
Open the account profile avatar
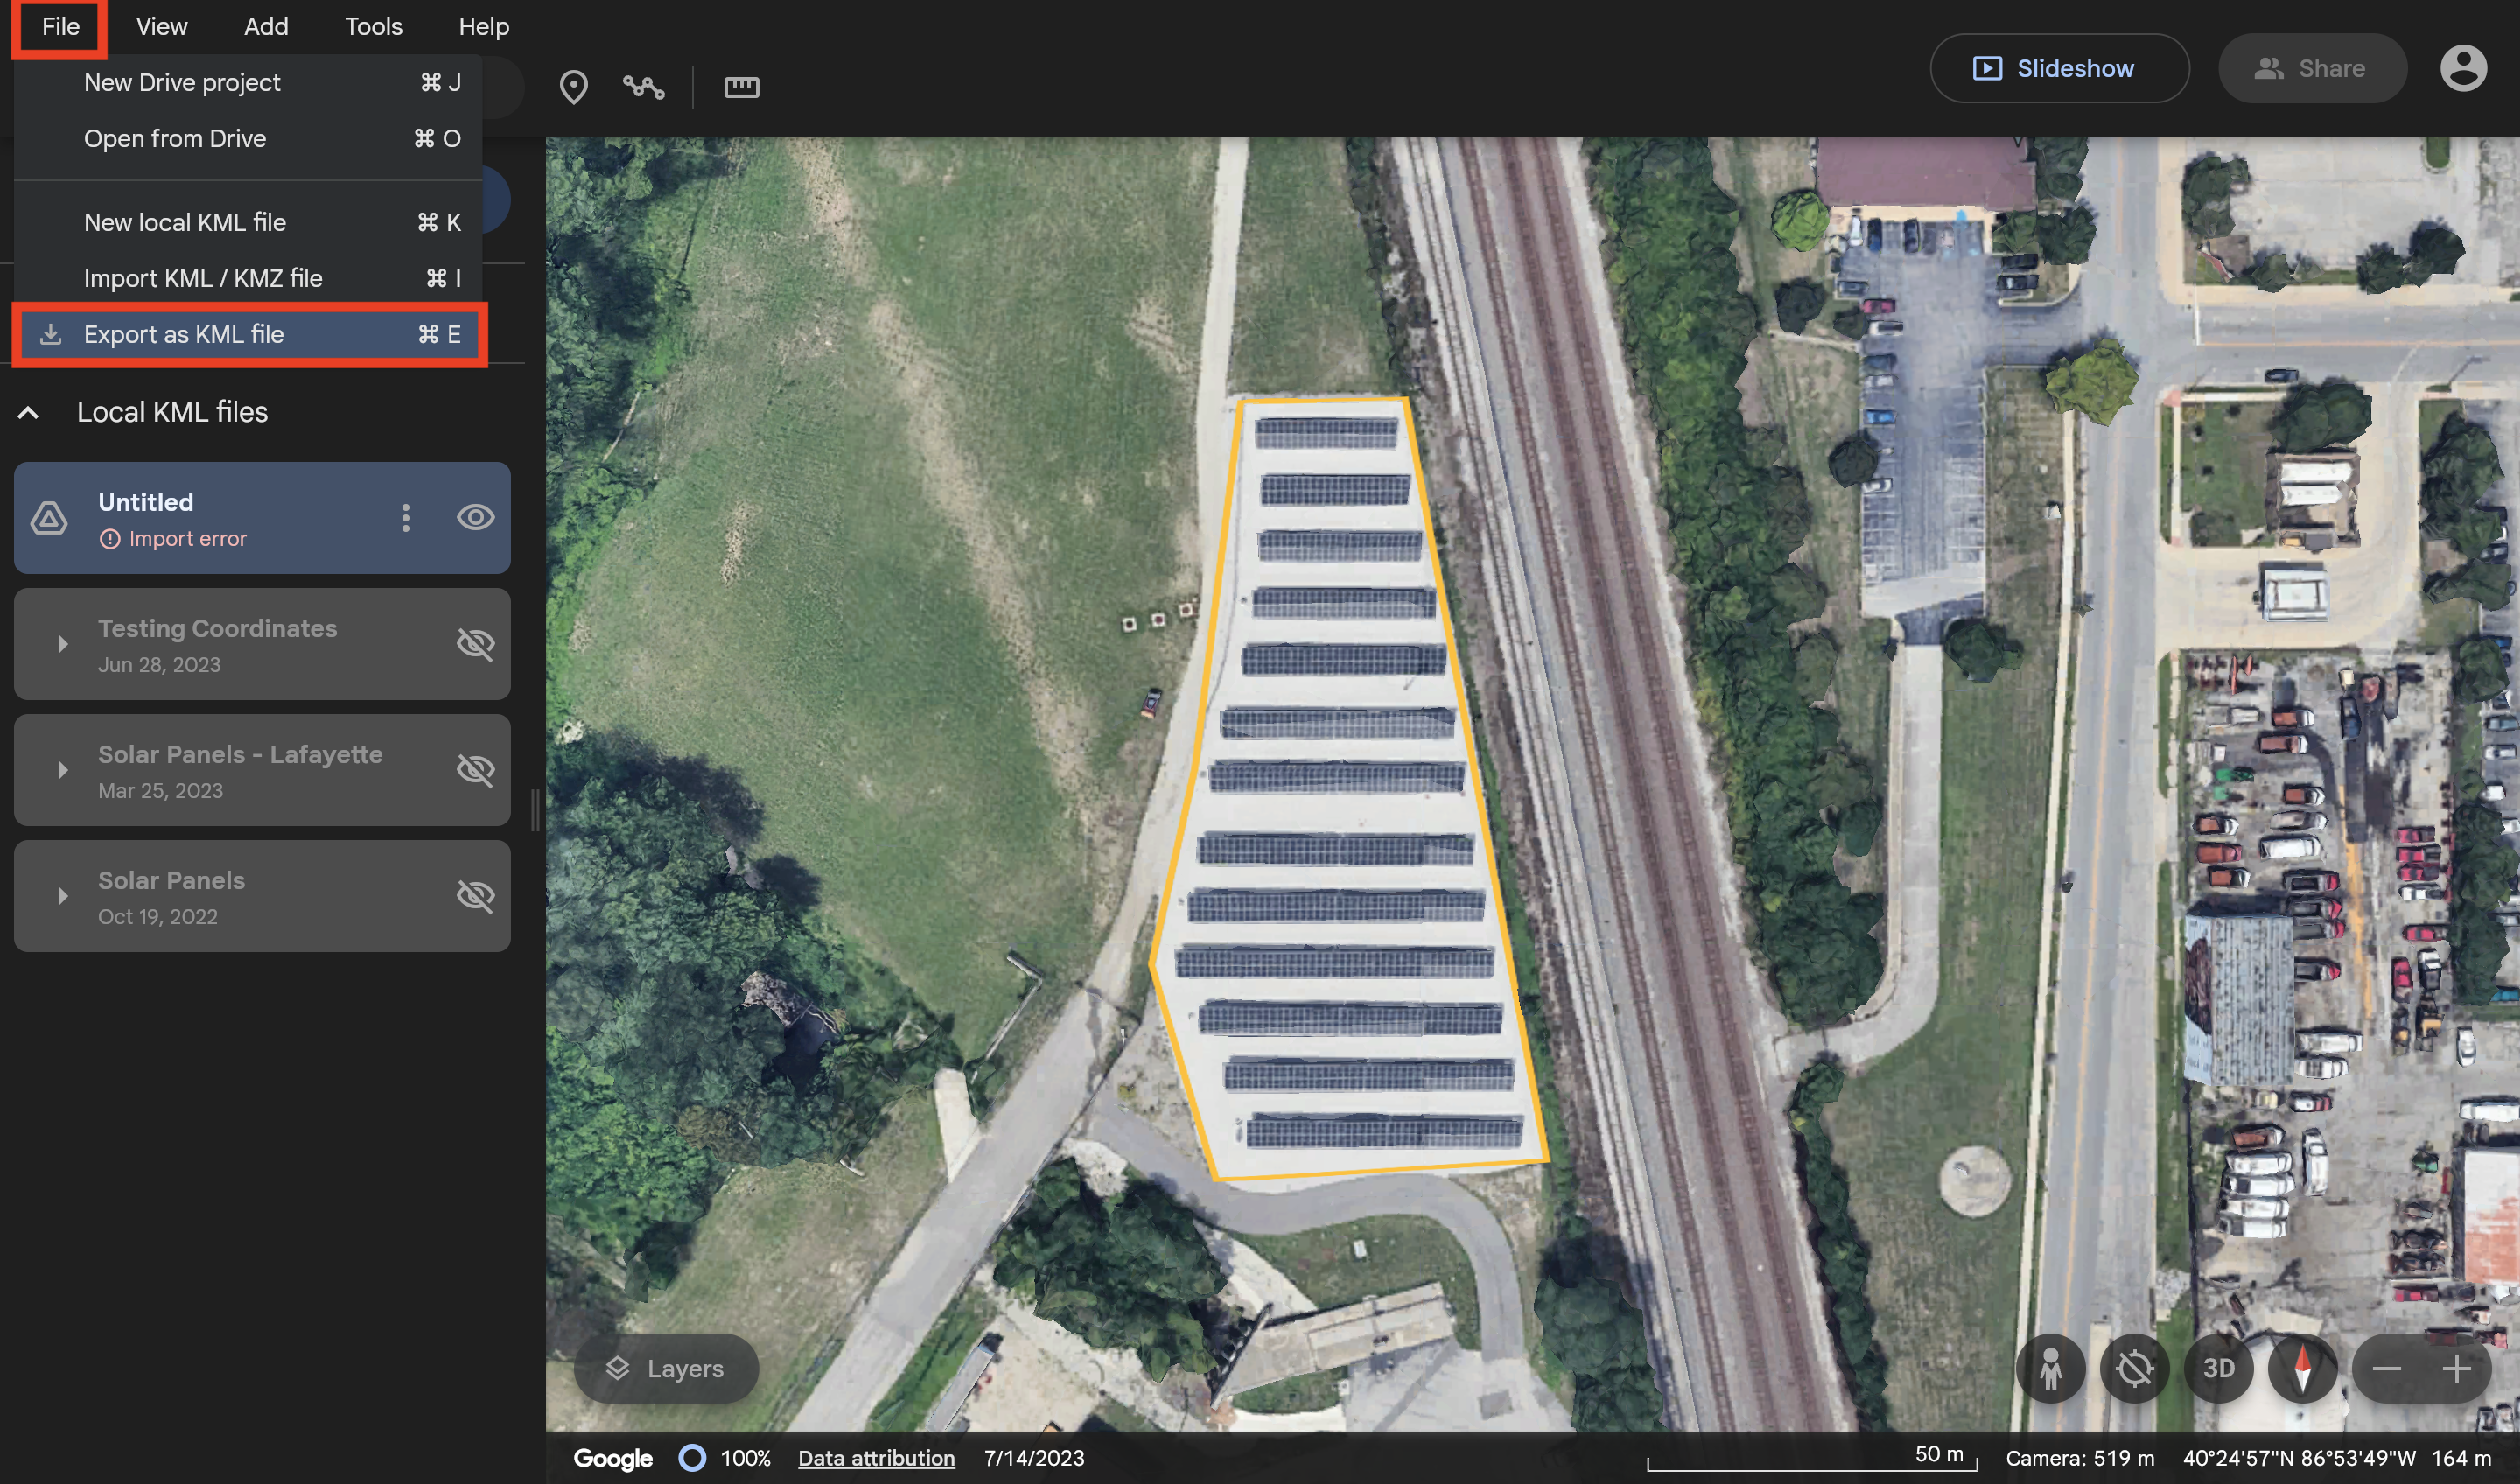2463,68
